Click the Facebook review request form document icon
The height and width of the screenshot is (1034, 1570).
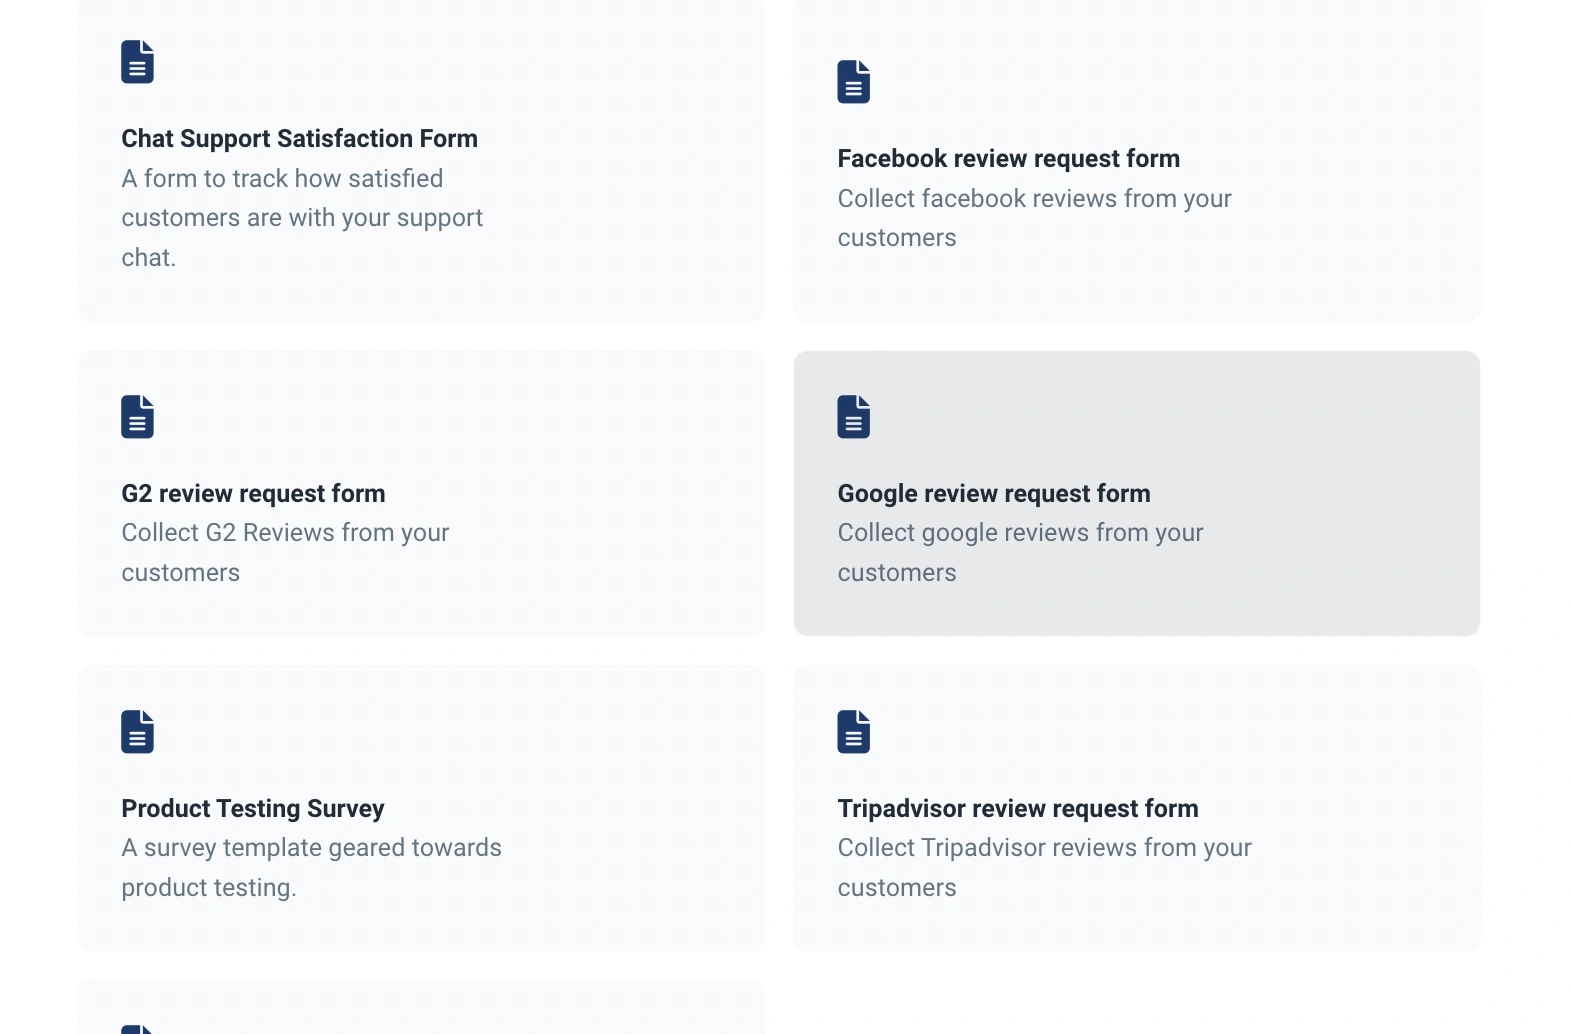click(854, 82)
